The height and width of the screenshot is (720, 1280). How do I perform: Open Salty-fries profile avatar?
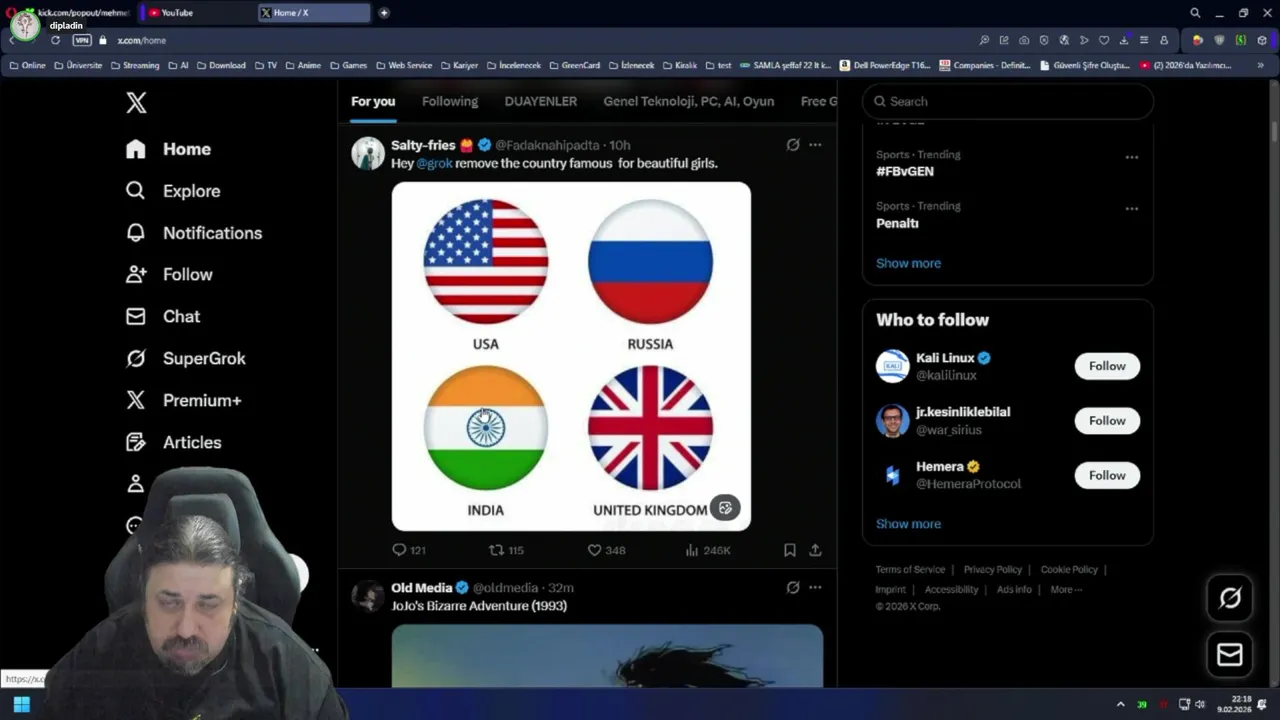[368, 153]
